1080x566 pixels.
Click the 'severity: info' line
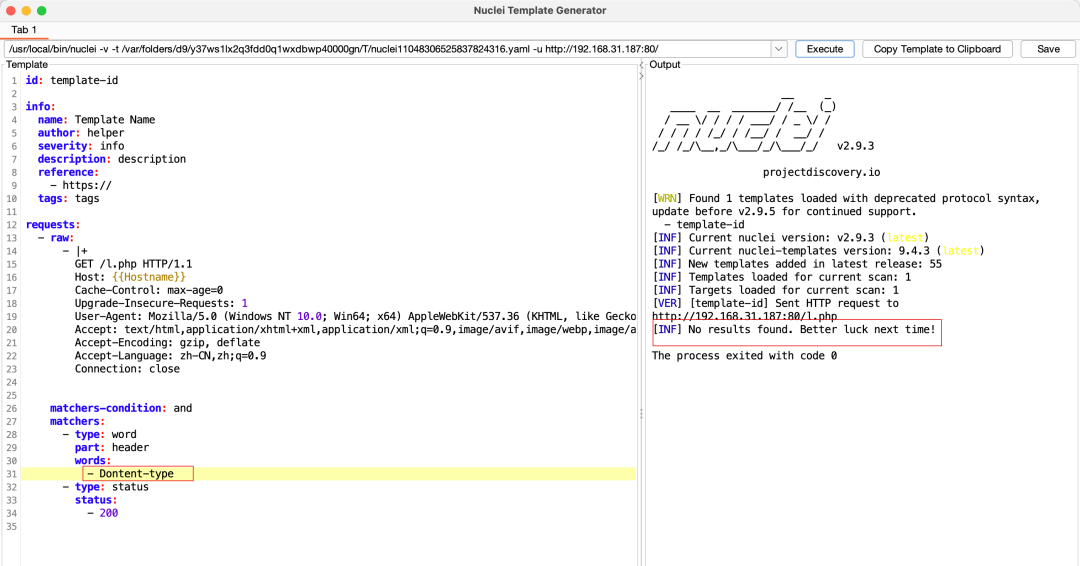pos(81,146)
